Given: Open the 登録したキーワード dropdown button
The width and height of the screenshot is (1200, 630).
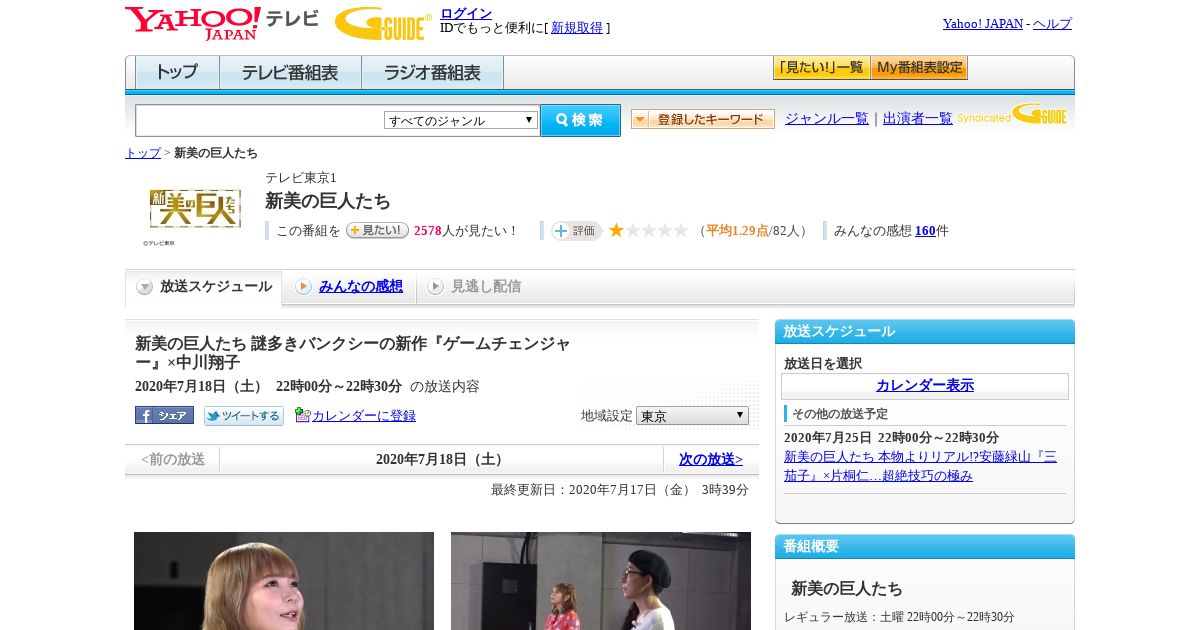Looking at the screenshot, I should 703,119.
